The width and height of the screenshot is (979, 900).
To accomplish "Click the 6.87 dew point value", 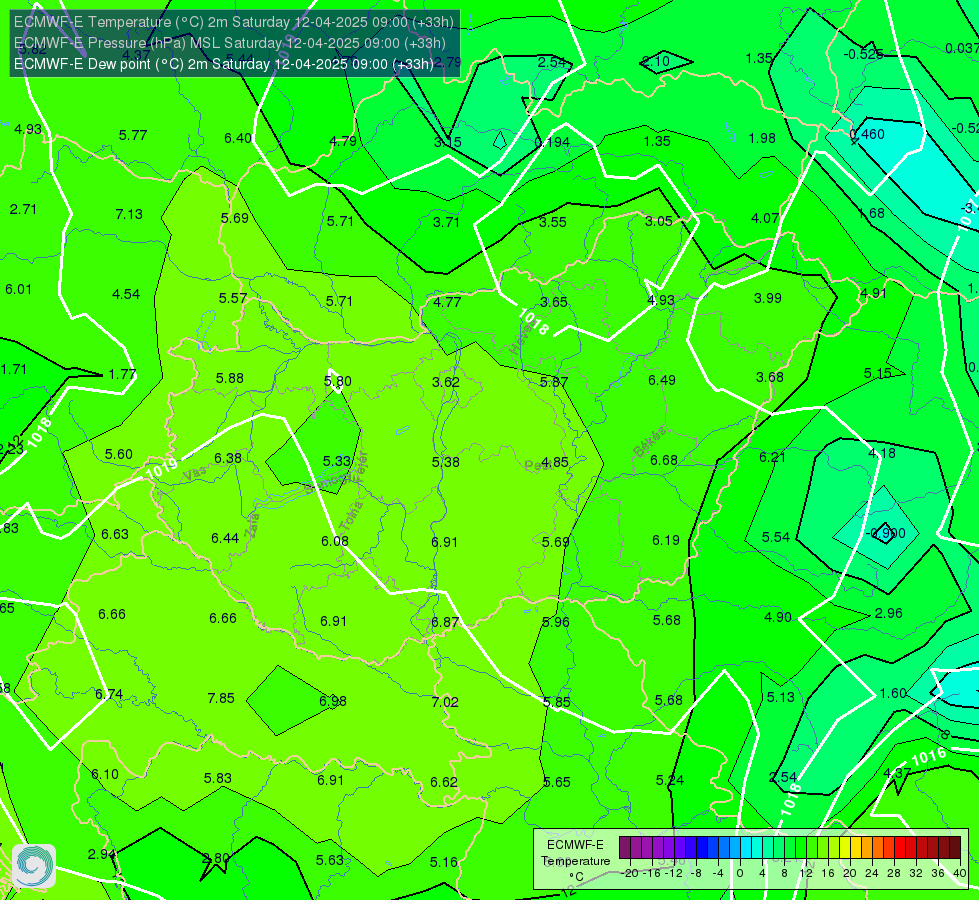I will click(445, 622).
